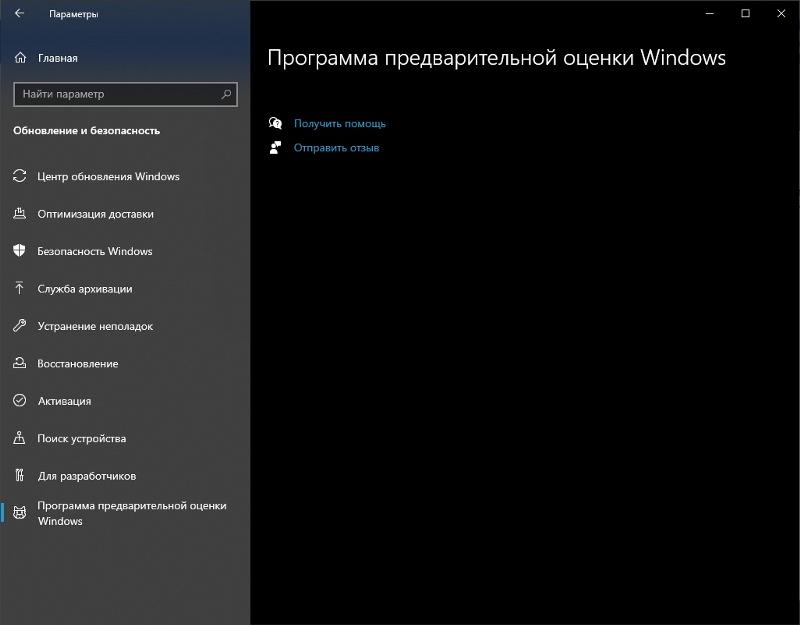This screenshot has height=625, width=800.
Task: Go to Главная settings home
Action: tap(58, 58)
